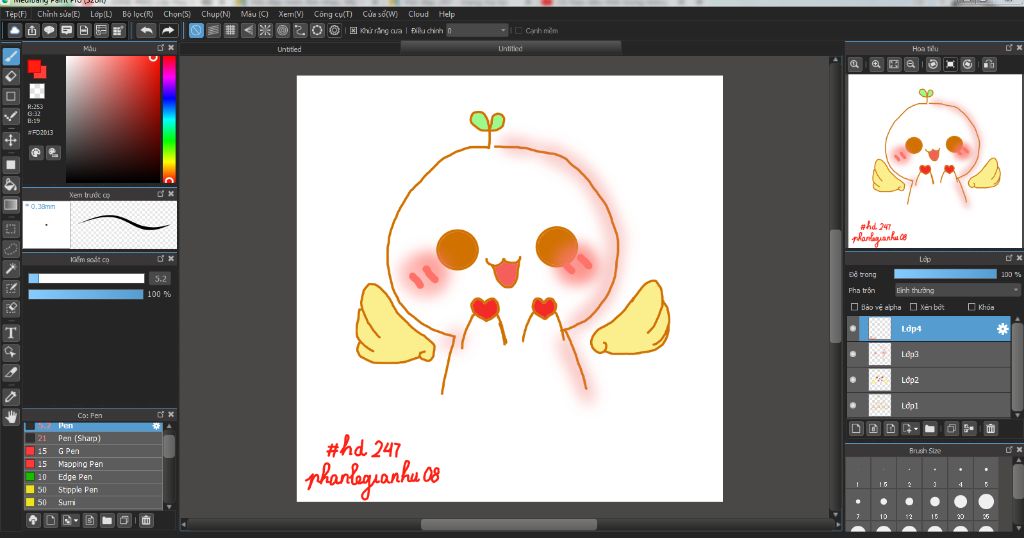The height and width of the screenshot is (538, 1024).
Task: Select the Move tool
Action: click(x=10, y=140)
